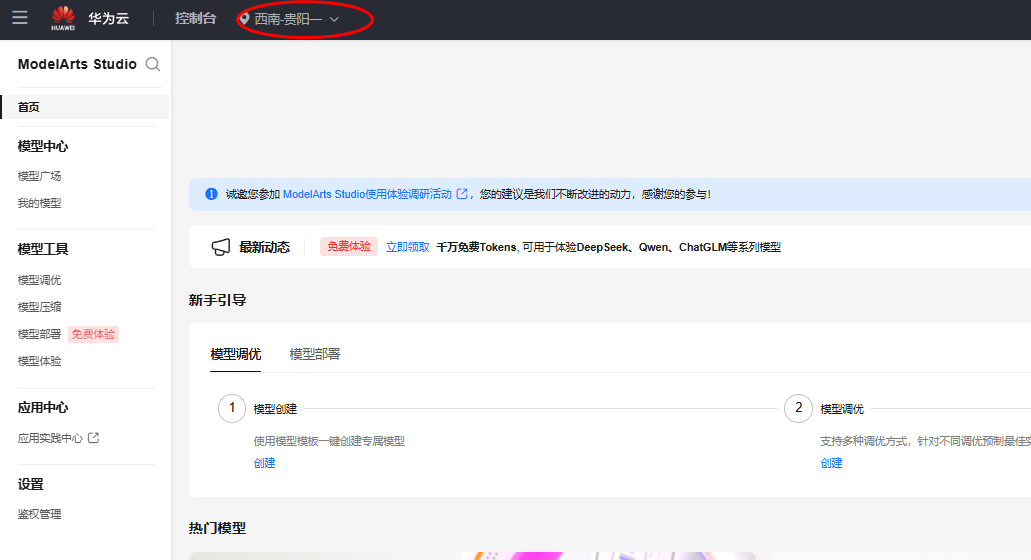The width and height of the screenshot is (1031, 560).
Task: Click the 新手引导 heading
Action: (217, 300)
